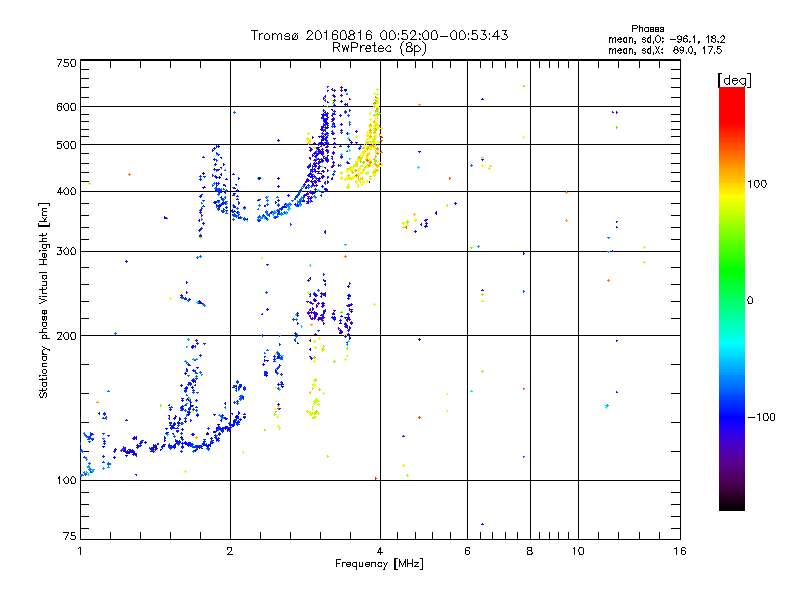Click the plot title "Tromsø 20160816 00:52:00-00:53:43"
The height and width of the screenshot is (600, 800).
tap(379, 35)
